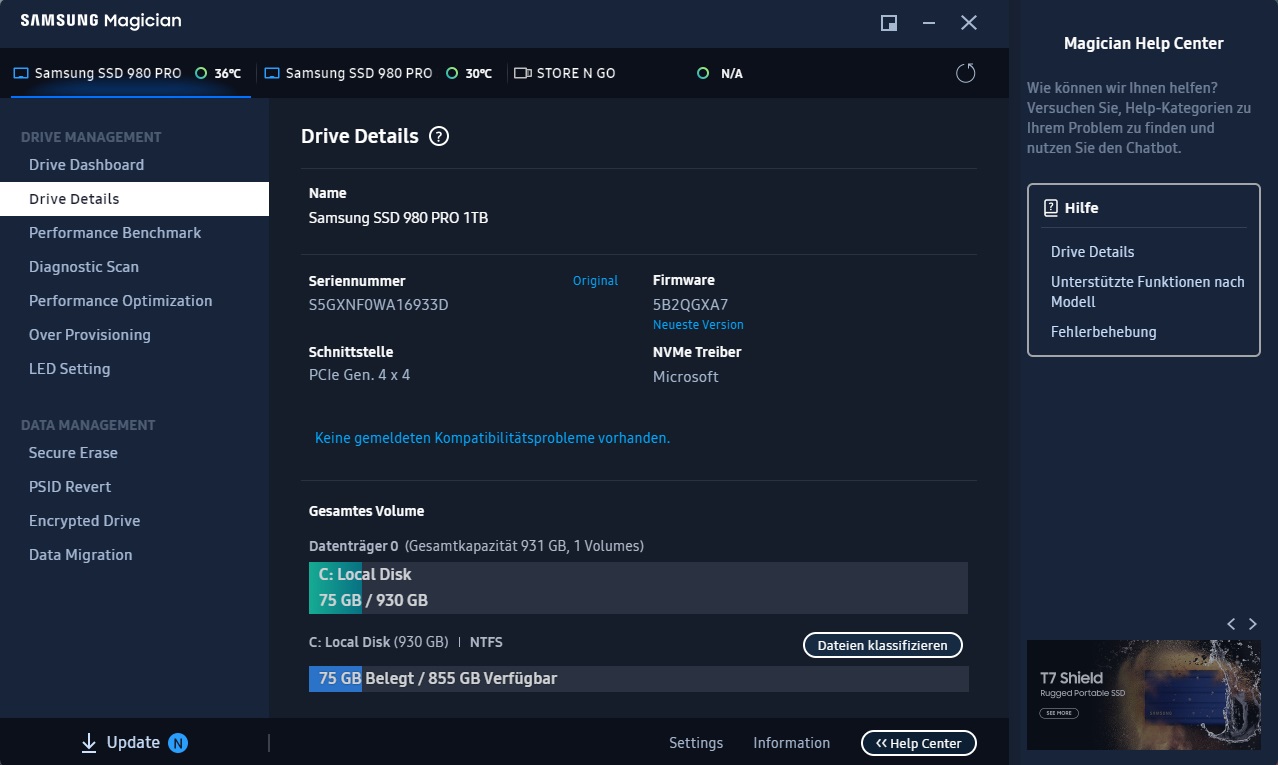
Task: Open Data Migration page
Action: point(134,555)
